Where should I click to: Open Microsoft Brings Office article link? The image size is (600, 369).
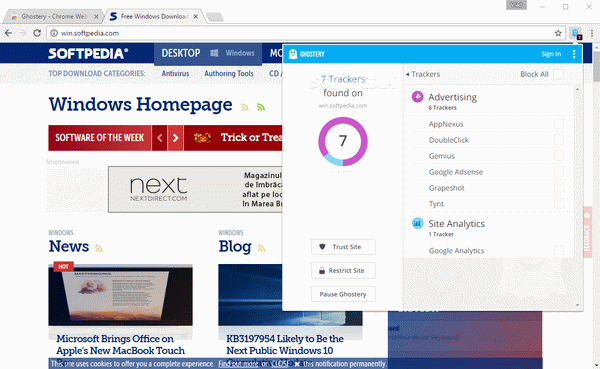pyautogui.click(x=121, y=345)
